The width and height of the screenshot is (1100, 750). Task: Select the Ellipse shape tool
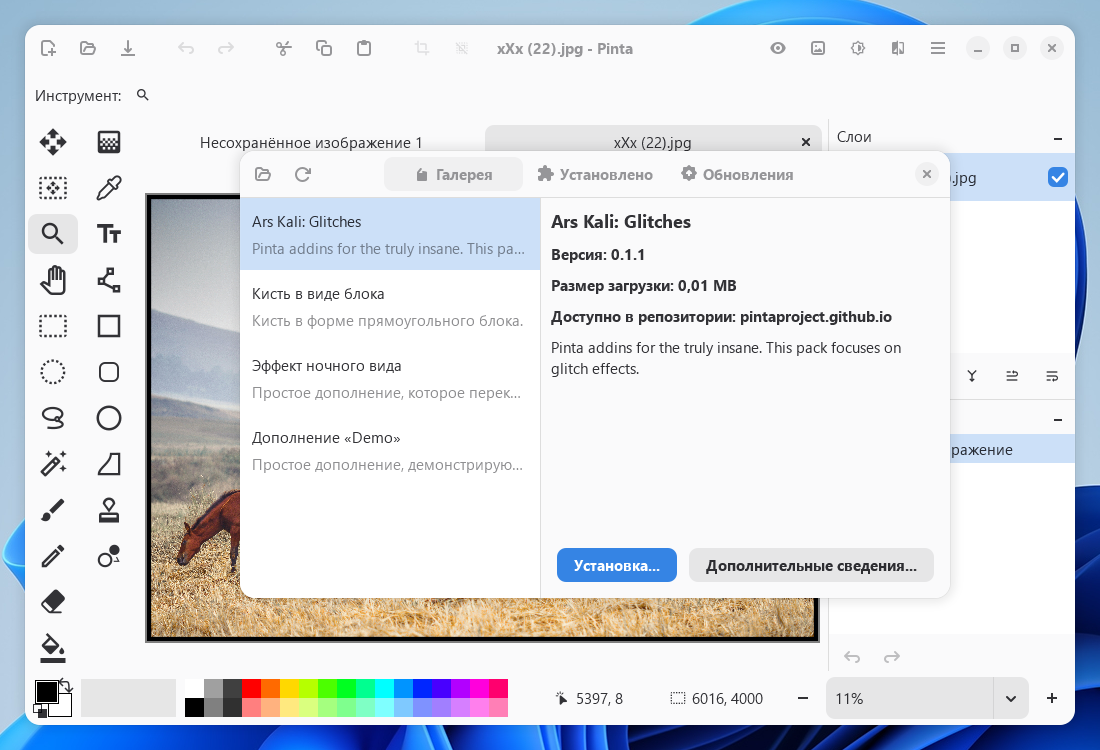109,418
